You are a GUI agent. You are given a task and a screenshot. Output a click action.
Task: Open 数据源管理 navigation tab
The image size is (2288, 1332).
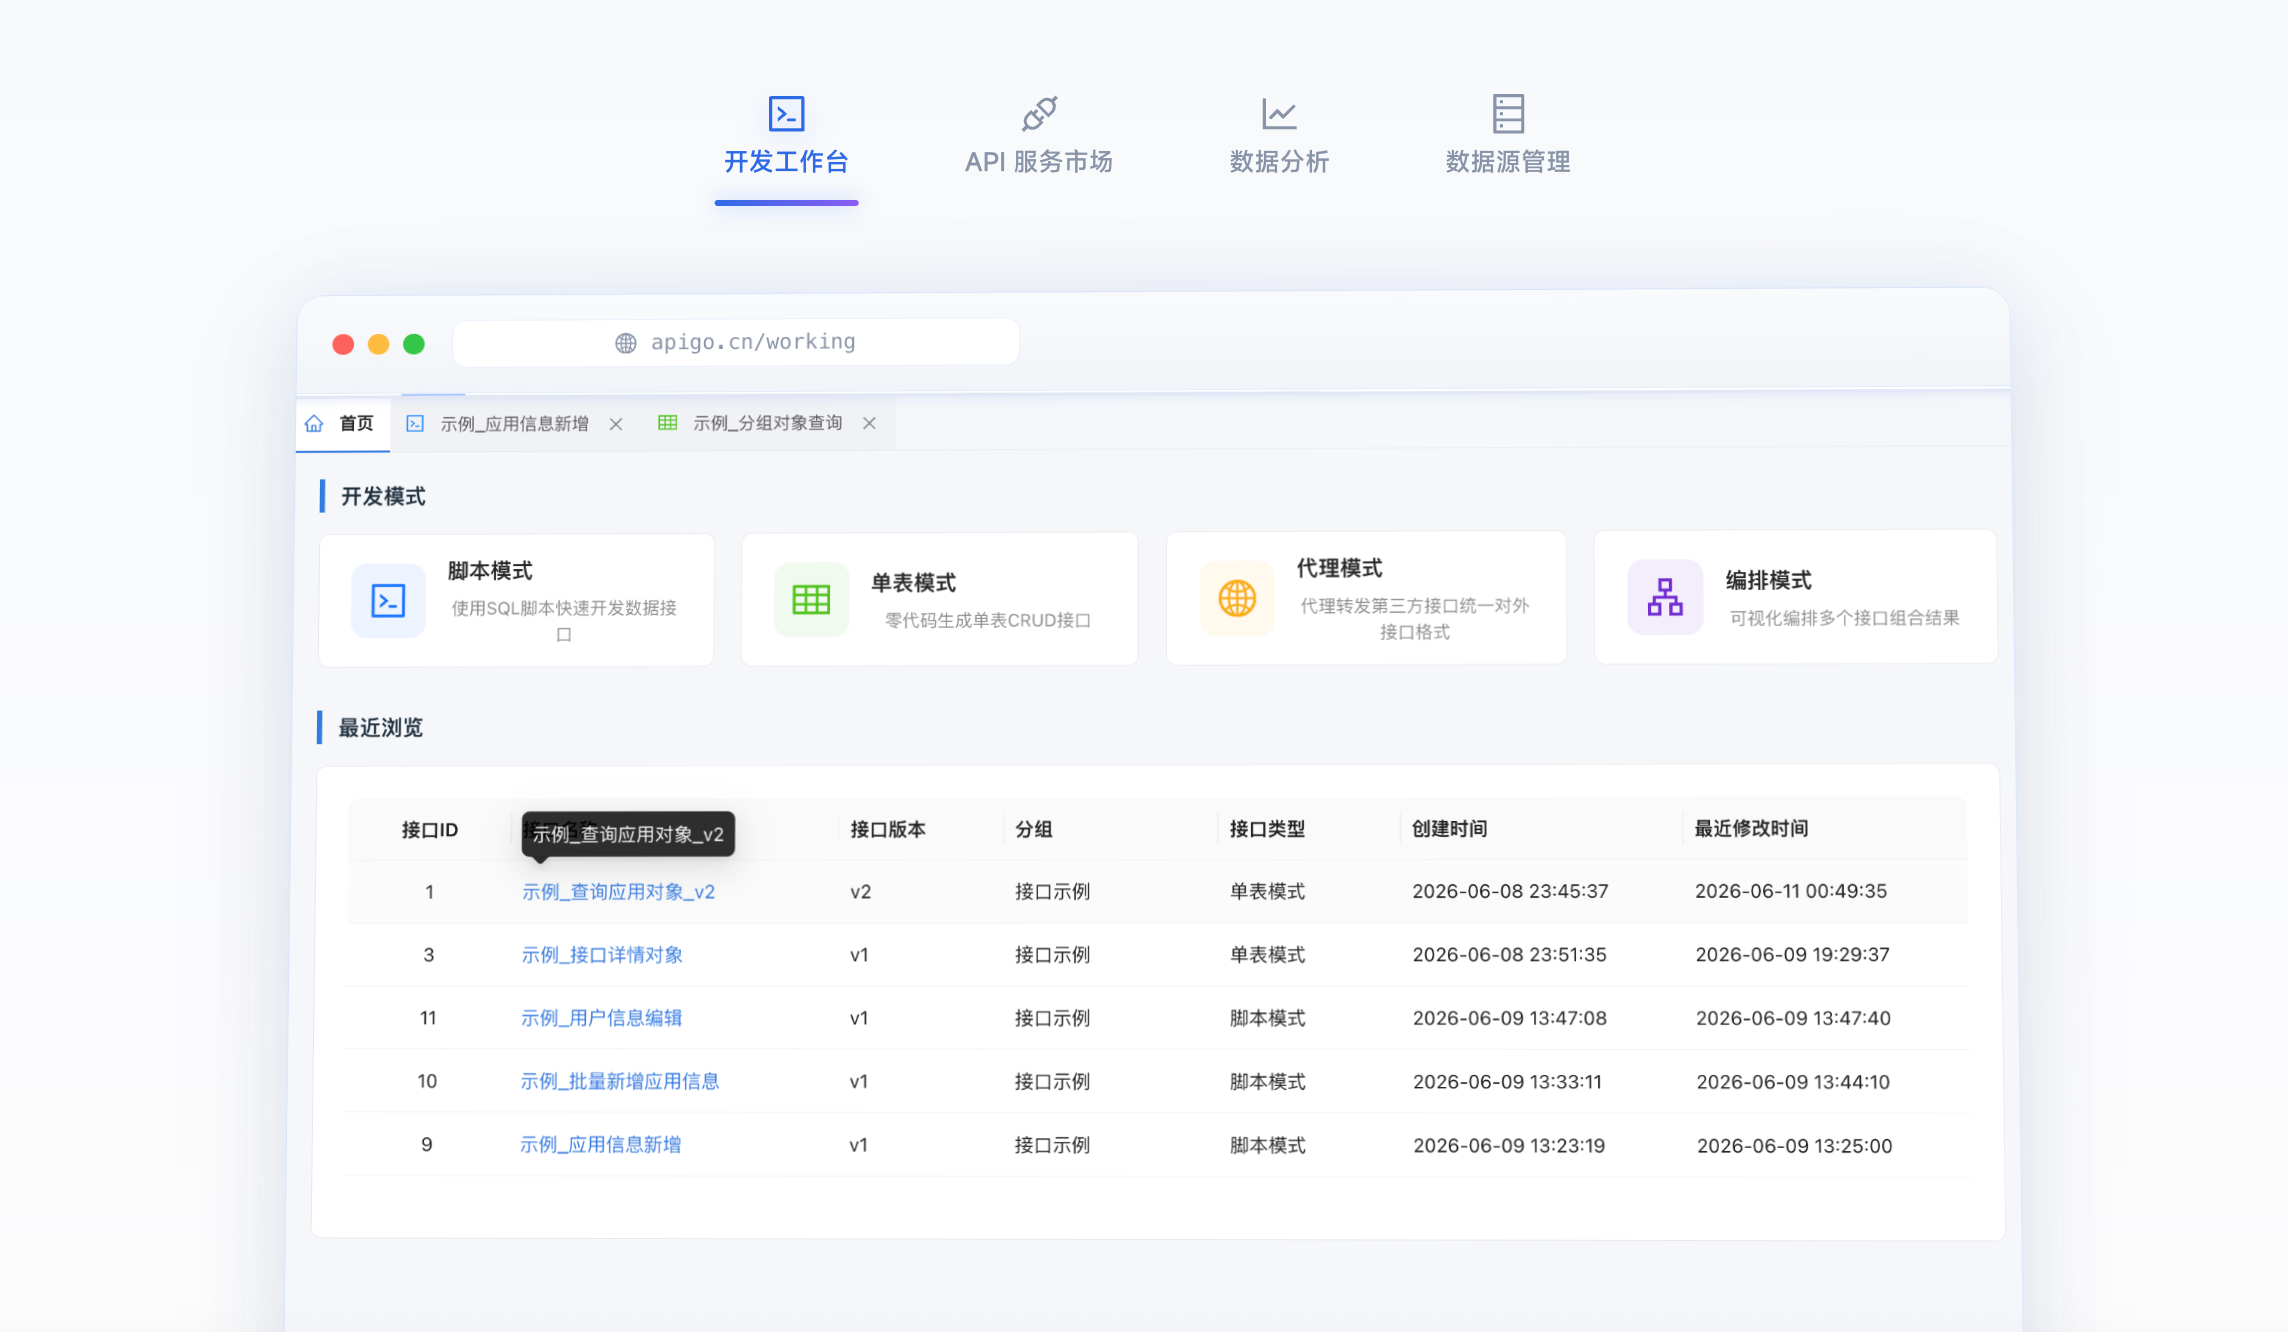(1508, 138)
